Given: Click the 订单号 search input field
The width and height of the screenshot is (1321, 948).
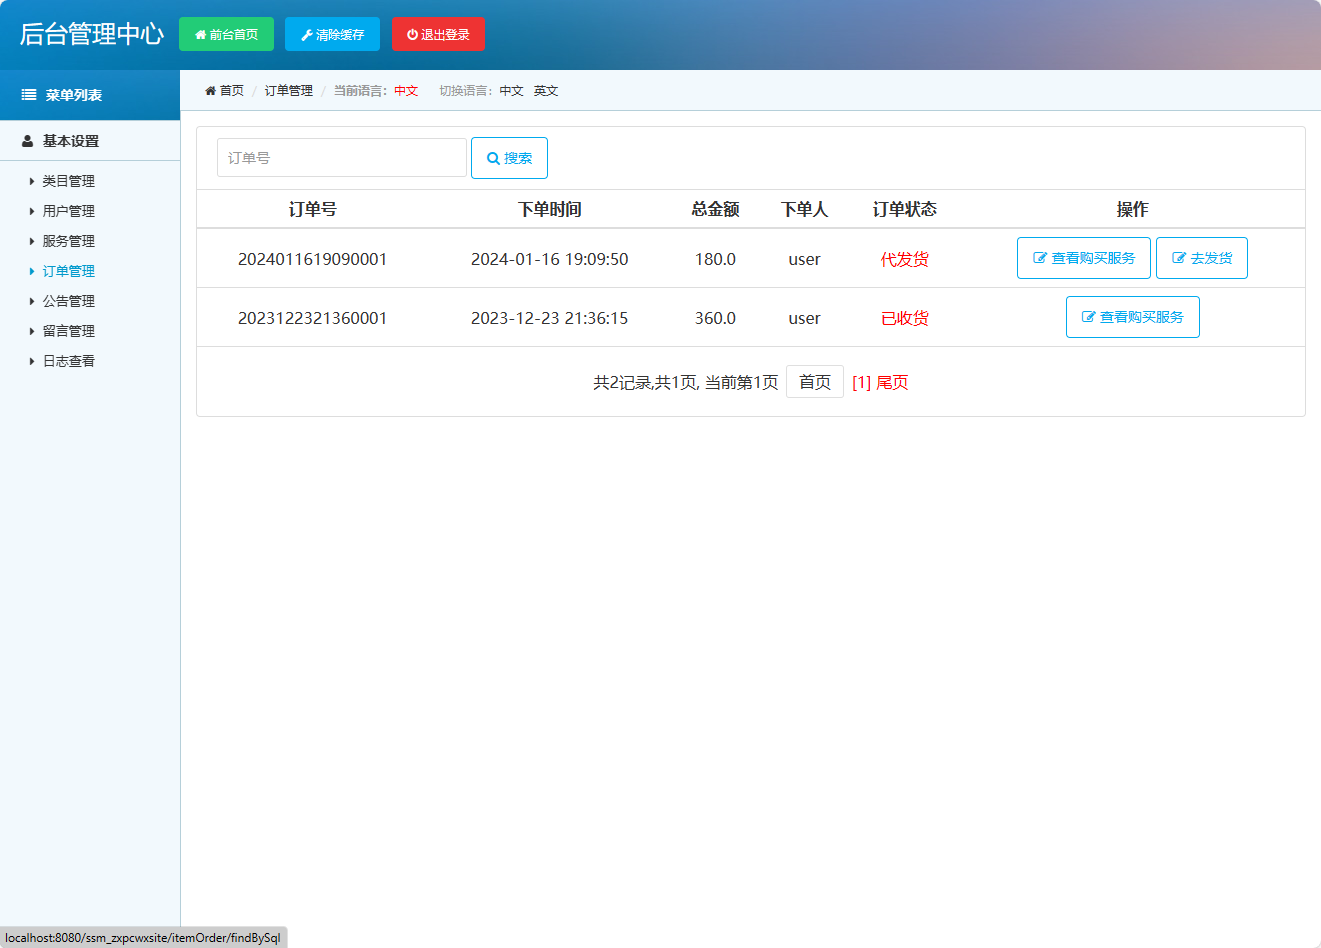Looking at the screenshot, I should point(340,157).
